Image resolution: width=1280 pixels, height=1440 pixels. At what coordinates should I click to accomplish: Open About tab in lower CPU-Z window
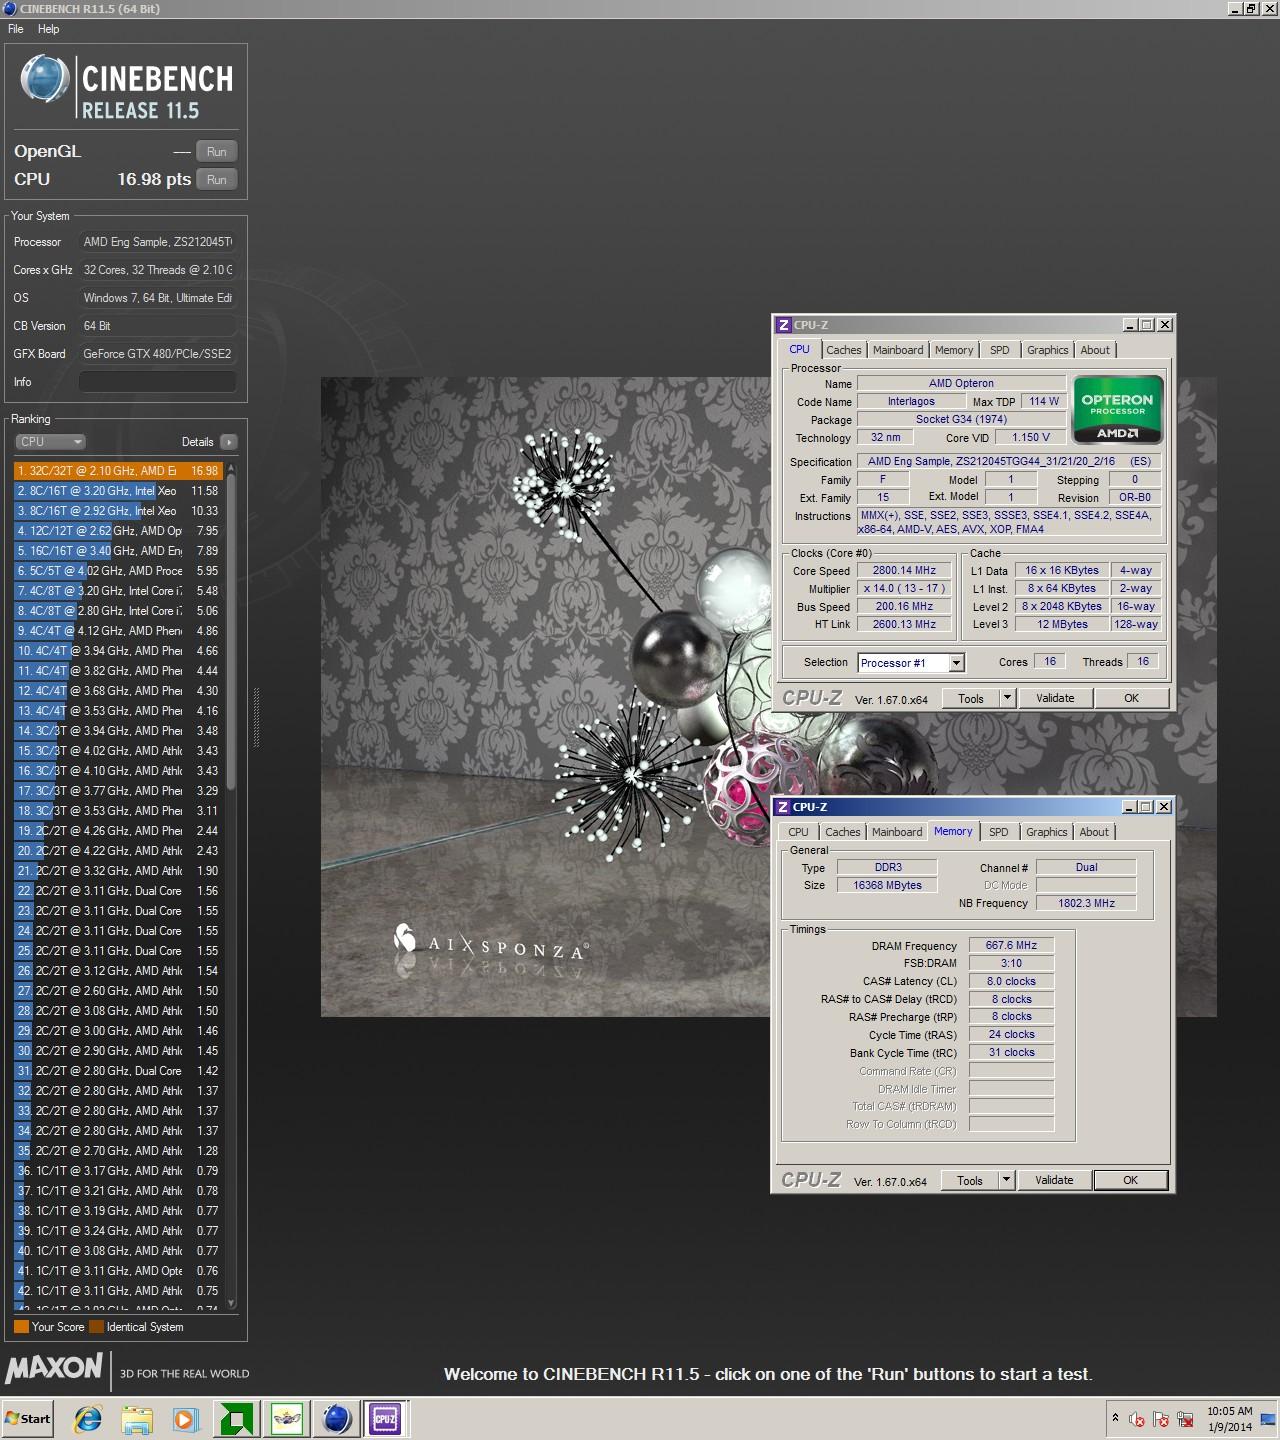[1094, 832]
